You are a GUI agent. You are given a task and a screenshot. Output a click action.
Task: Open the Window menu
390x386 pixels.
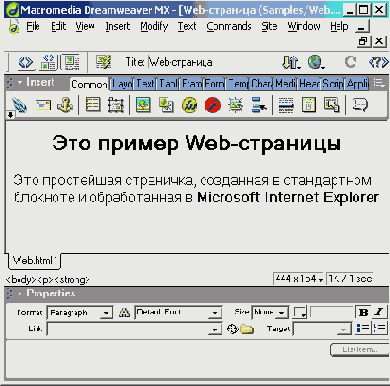pos(304,26)
